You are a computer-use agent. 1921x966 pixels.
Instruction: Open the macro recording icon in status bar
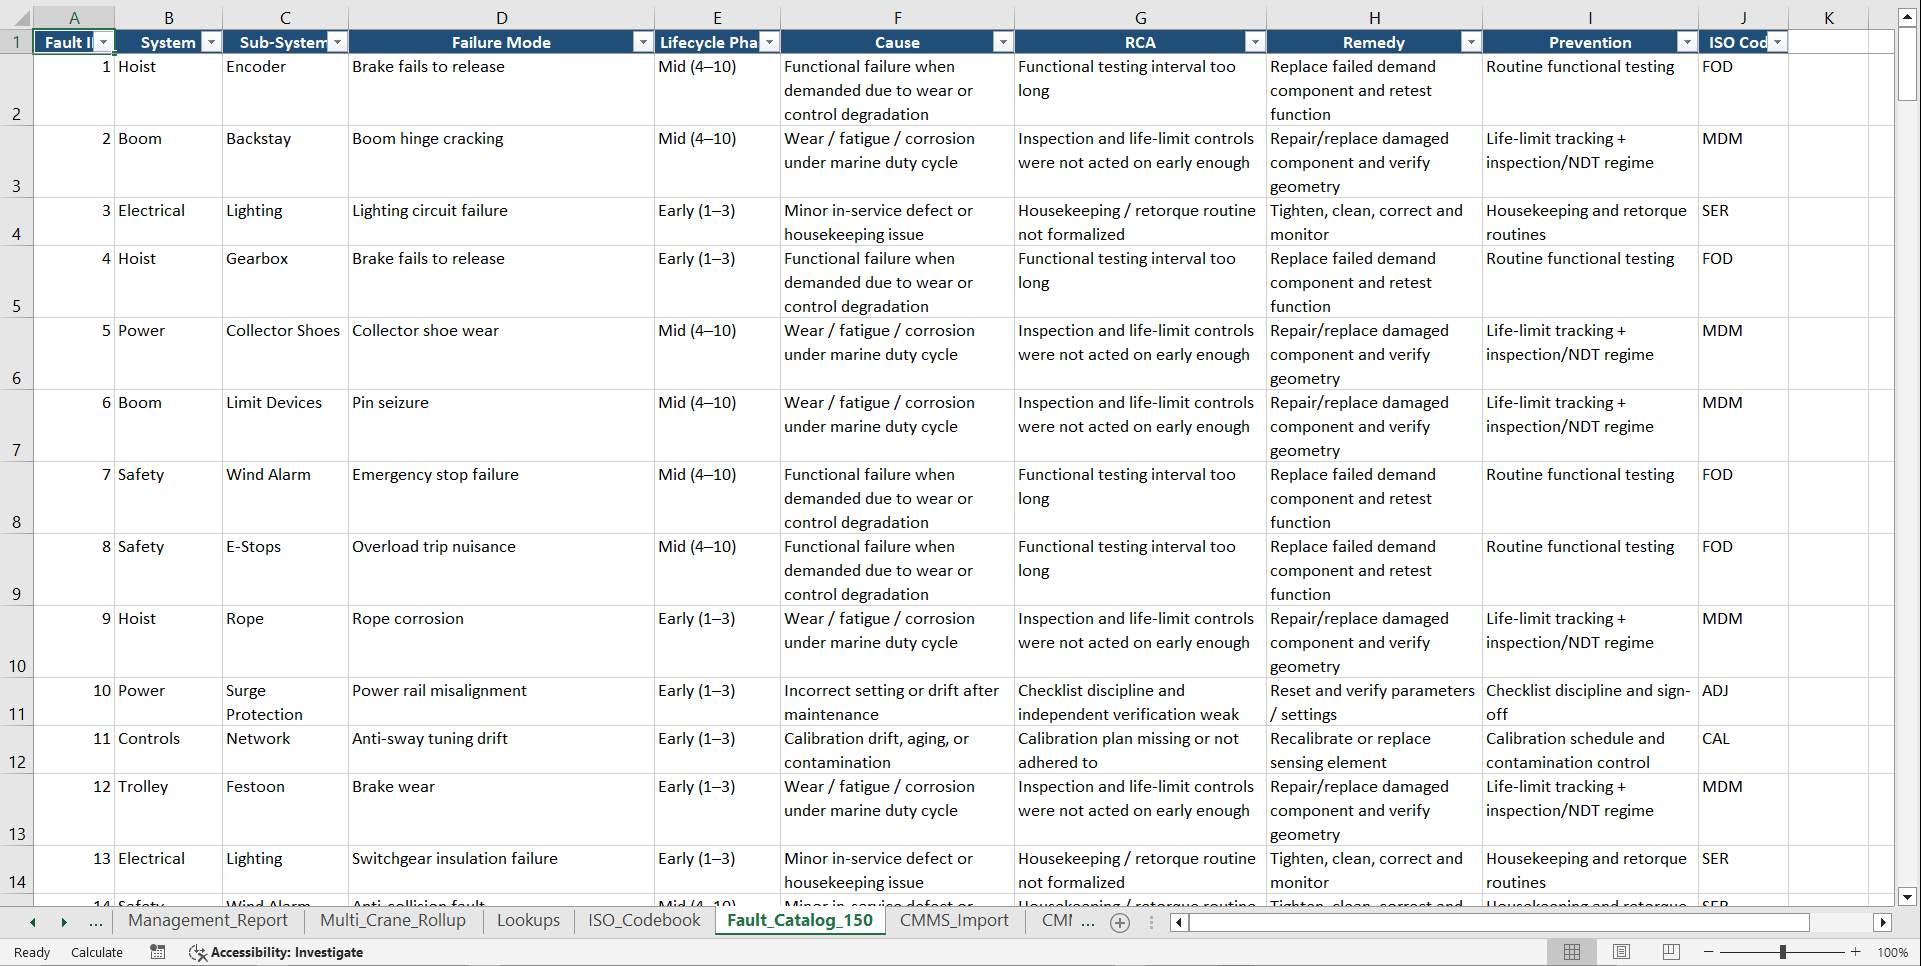coord(157,952)
